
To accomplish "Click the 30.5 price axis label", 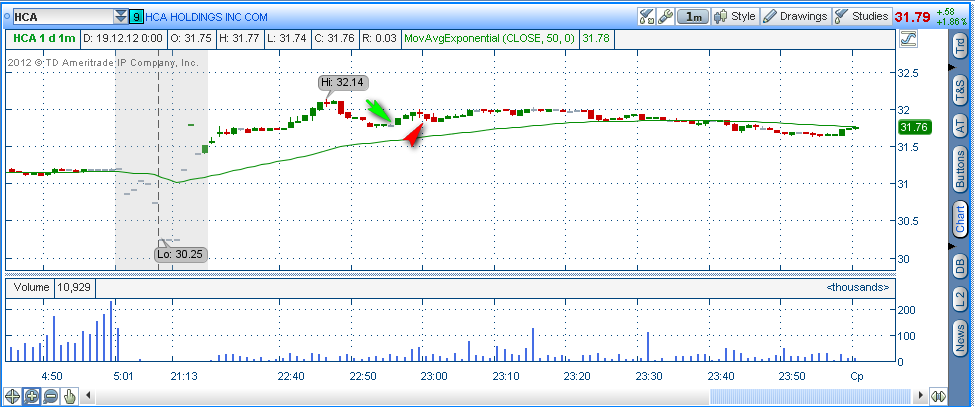I will coord(908,221).
